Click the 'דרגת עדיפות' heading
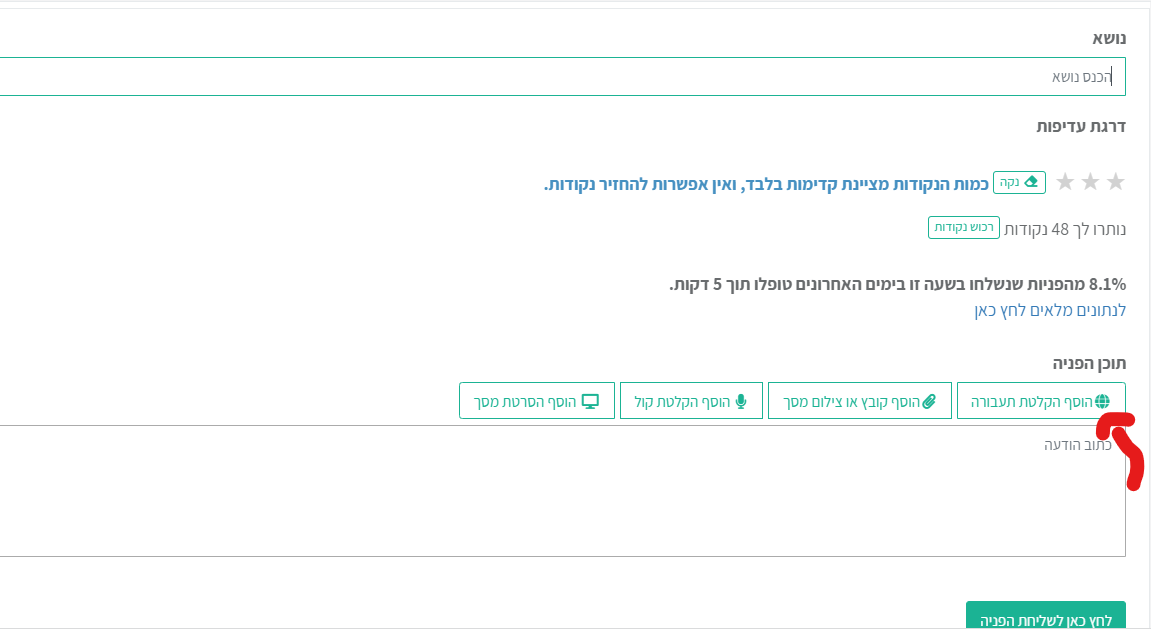 (1081, 126)
